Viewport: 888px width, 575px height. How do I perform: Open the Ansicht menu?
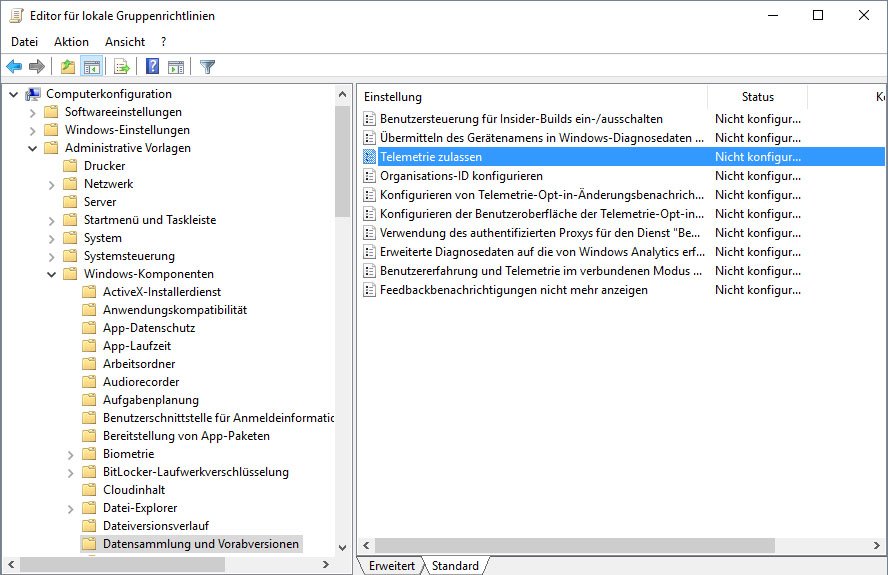[125, 42]
